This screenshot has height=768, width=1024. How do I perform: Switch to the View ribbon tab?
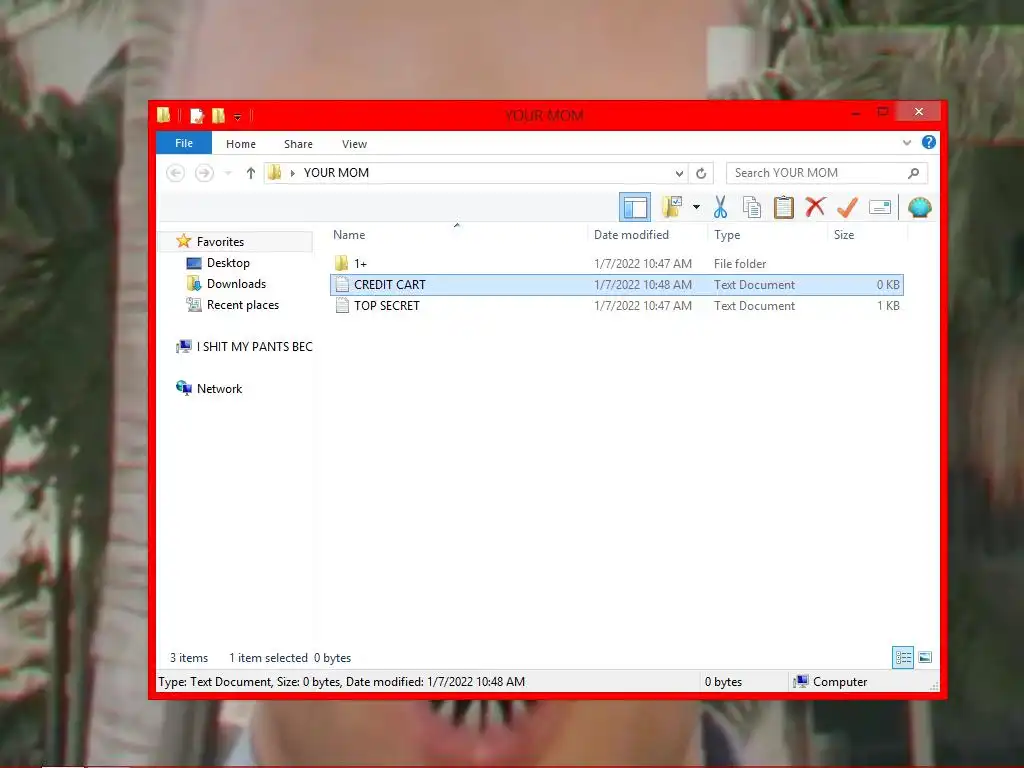pos(354,144)
